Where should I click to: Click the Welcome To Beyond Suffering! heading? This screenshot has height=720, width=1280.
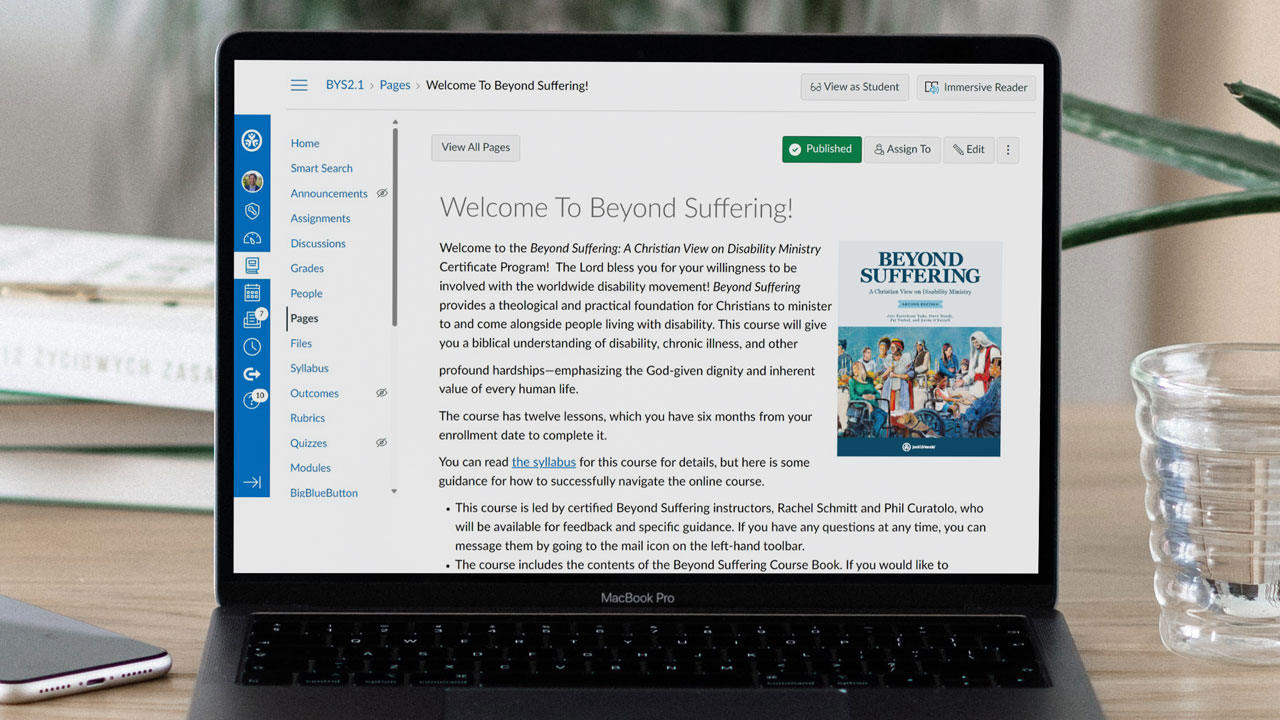point(616,208)
